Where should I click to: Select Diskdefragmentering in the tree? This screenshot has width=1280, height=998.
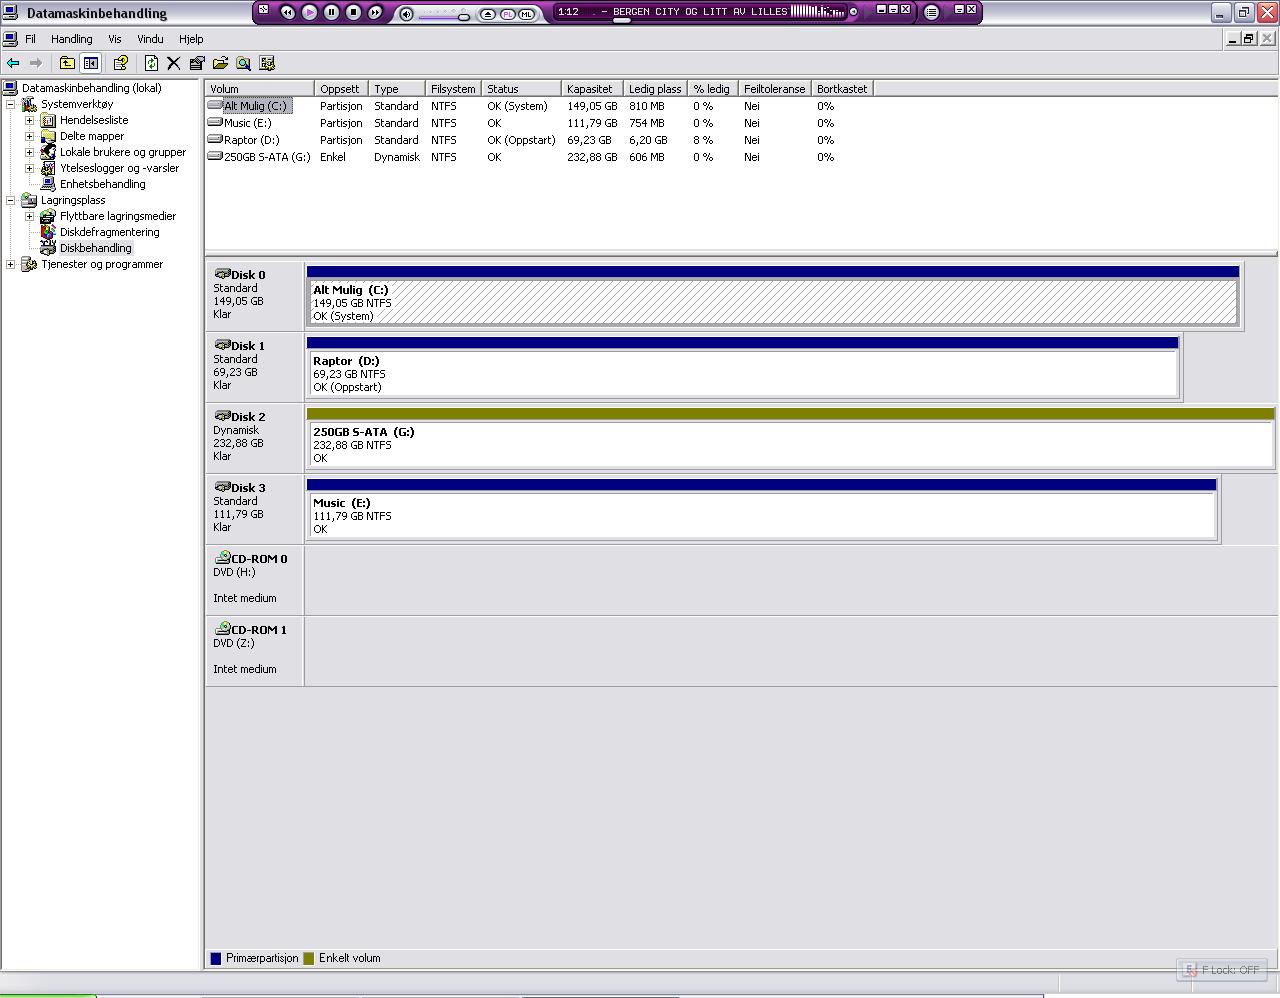coord(109,232)
